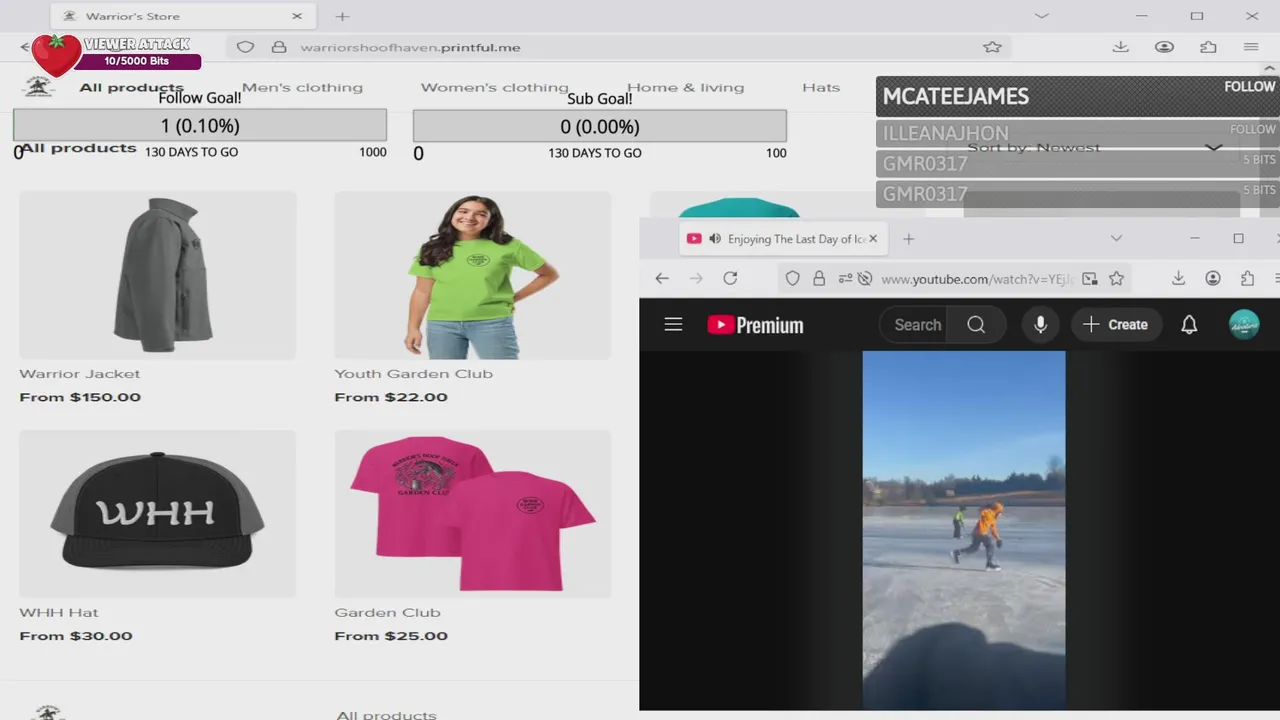Viewport: 1280px width, 720px height.
Task: Open extensions in the YouTube browser window
Action: tap(1247, 278)
